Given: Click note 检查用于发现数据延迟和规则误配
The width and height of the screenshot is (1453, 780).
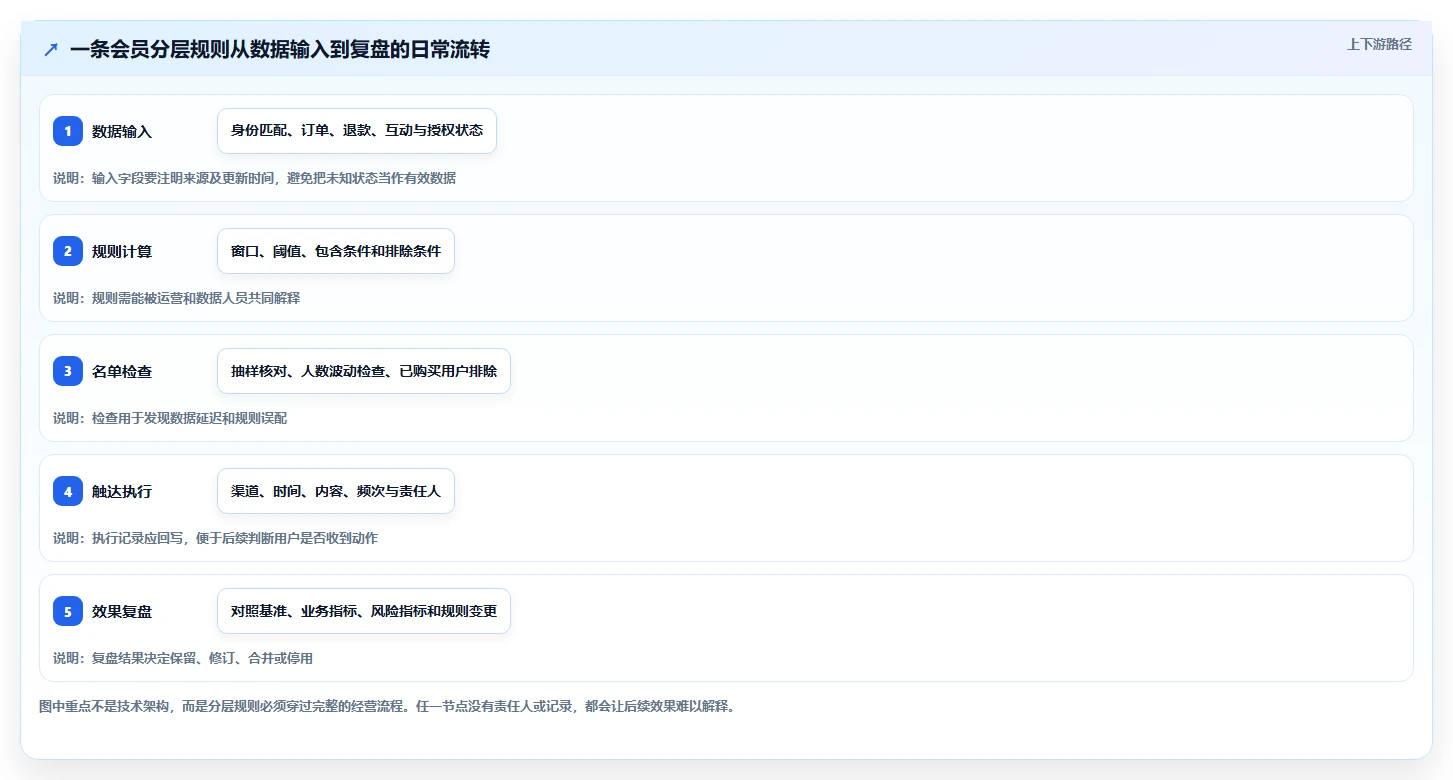Looking at the screenshot, I should 189,418.
